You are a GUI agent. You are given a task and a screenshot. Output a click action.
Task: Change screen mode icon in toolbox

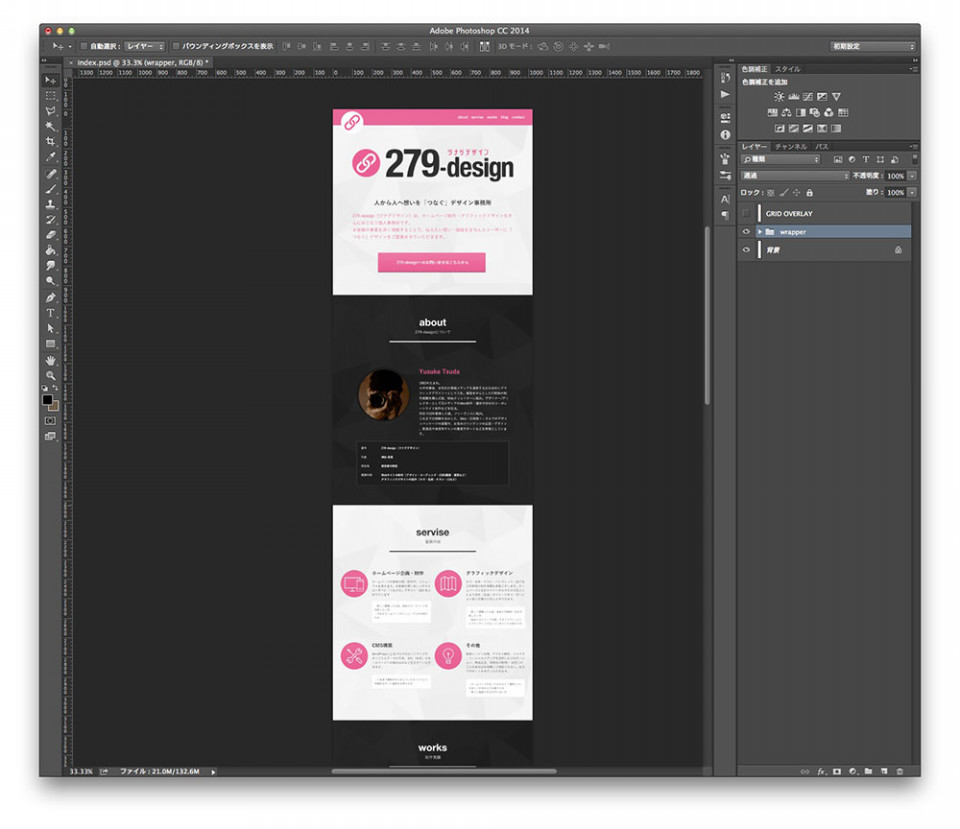point(50,437)
